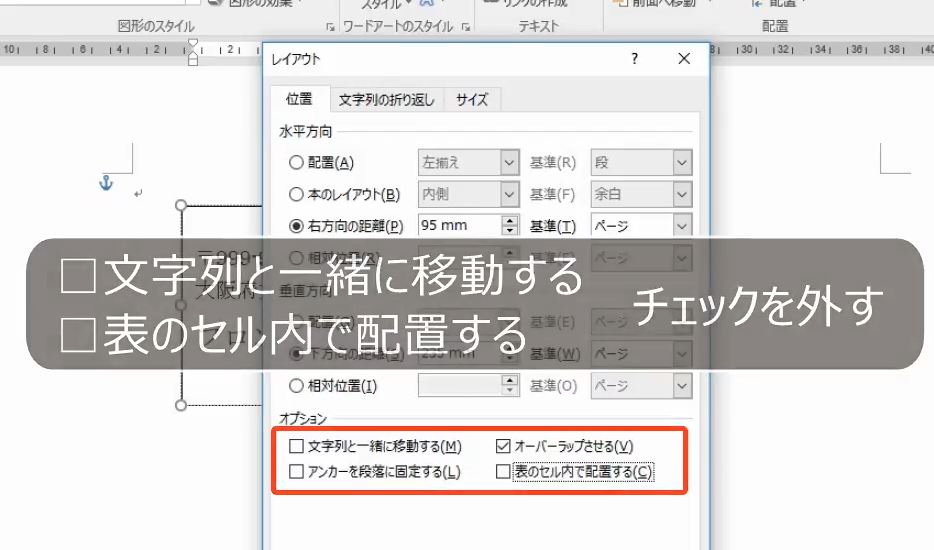The height and width of the screenshot is (550, 934).
Task: Select the 配置(A) radio button
Action: tap(296, 162)
